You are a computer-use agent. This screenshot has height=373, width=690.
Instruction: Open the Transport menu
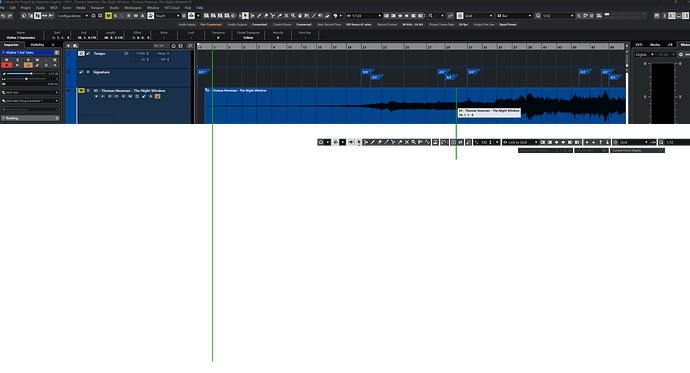(x=97, y=8)
